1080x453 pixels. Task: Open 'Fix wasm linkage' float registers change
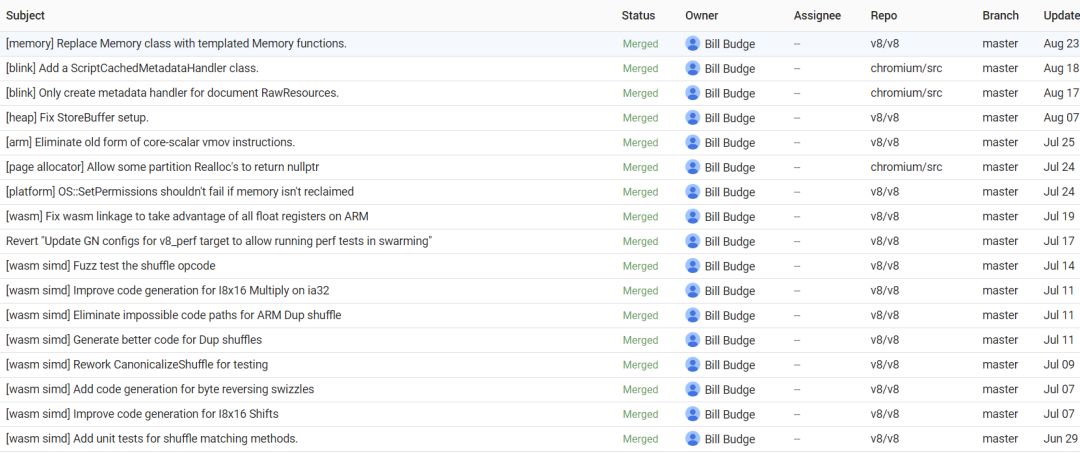(187, 217)
